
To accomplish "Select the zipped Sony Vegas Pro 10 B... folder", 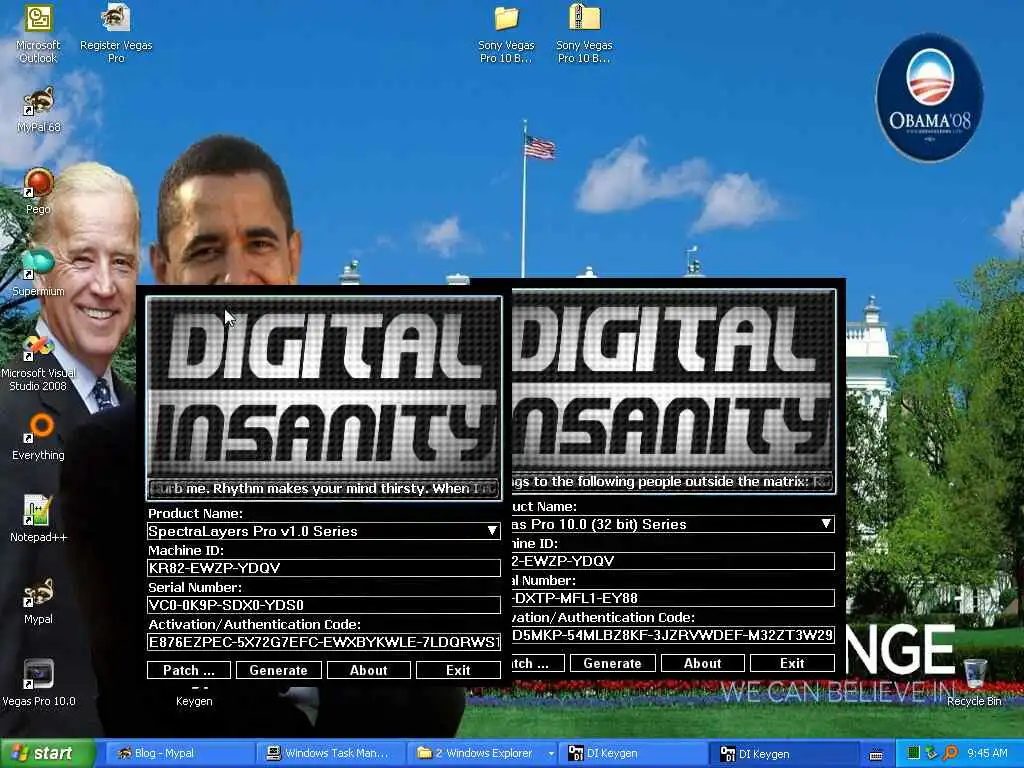I will click(584, 34).
